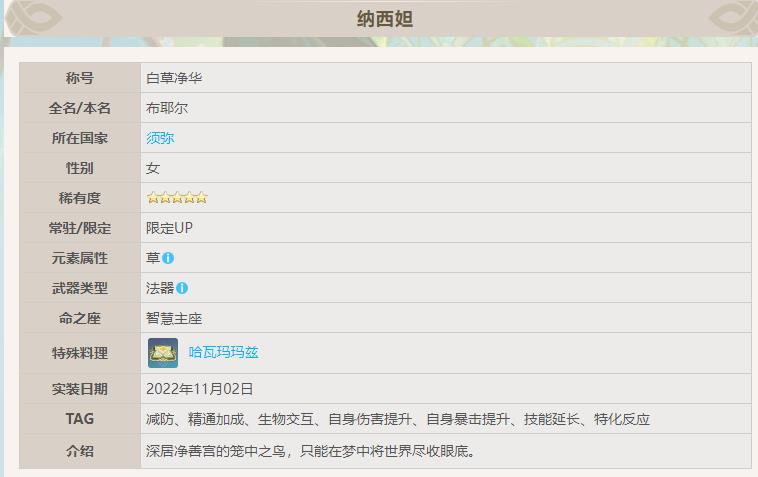The image size is (758, 477).
Task: Click the 布耶尔 full name value
Action: pyautogui.click(x=167, y=108)
